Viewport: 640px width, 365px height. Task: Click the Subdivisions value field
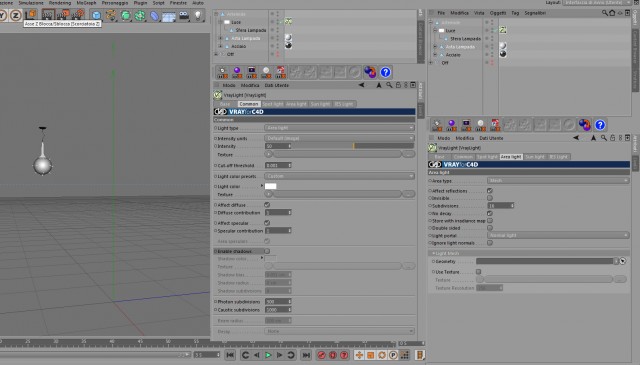pyautogui.click(x=501, y=205)
